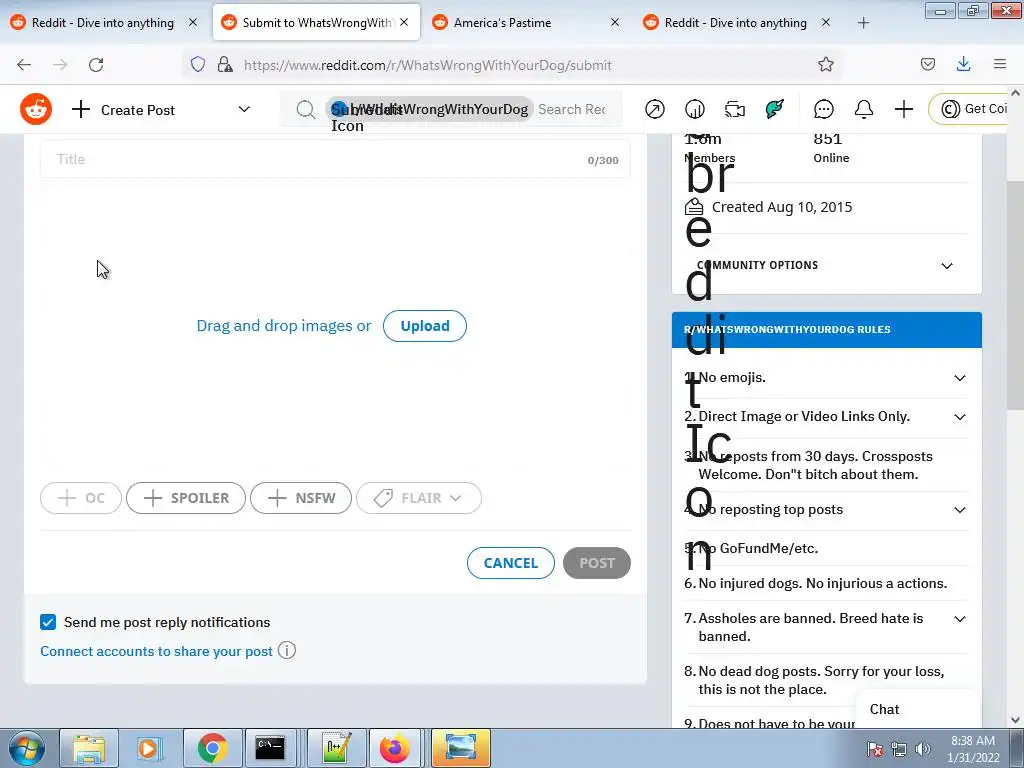Bookmark the page with the star icon
The width and height of the screenshot is (1024, 768).
click(x=825, y=64)
